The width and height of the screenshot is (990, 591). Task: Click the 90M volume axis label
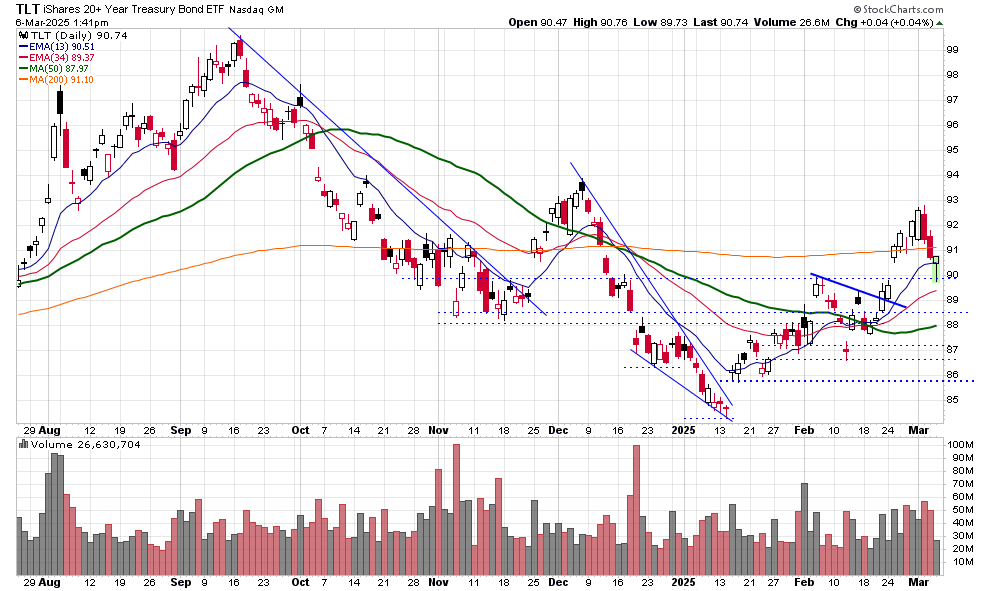coord(962,458)
